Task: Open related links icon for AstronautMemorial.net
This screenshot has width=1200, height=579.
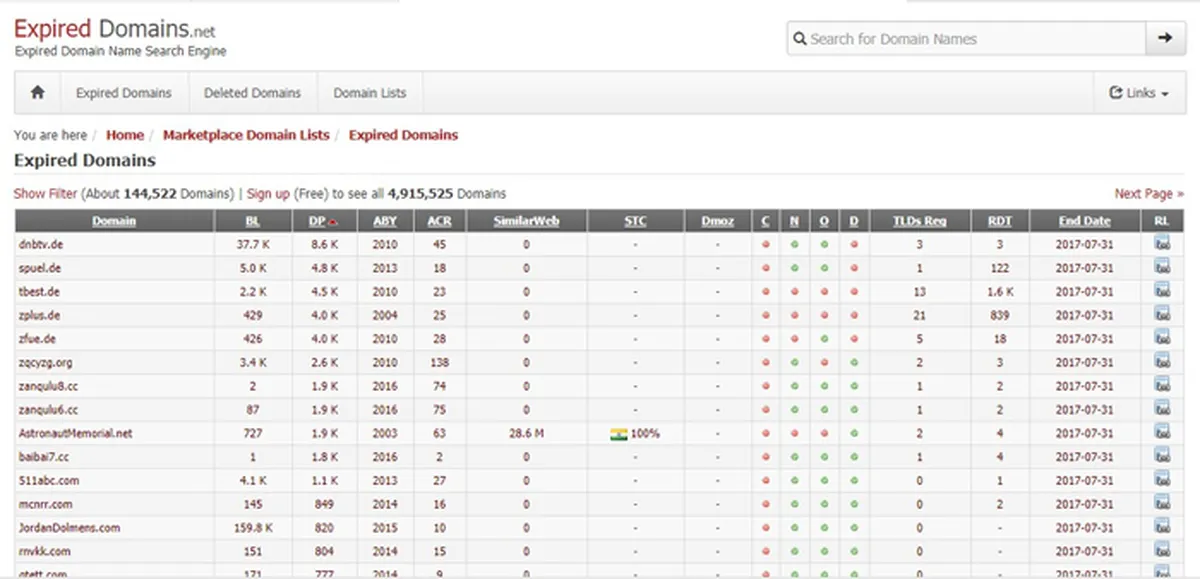Action: (x=1161, y=433)
